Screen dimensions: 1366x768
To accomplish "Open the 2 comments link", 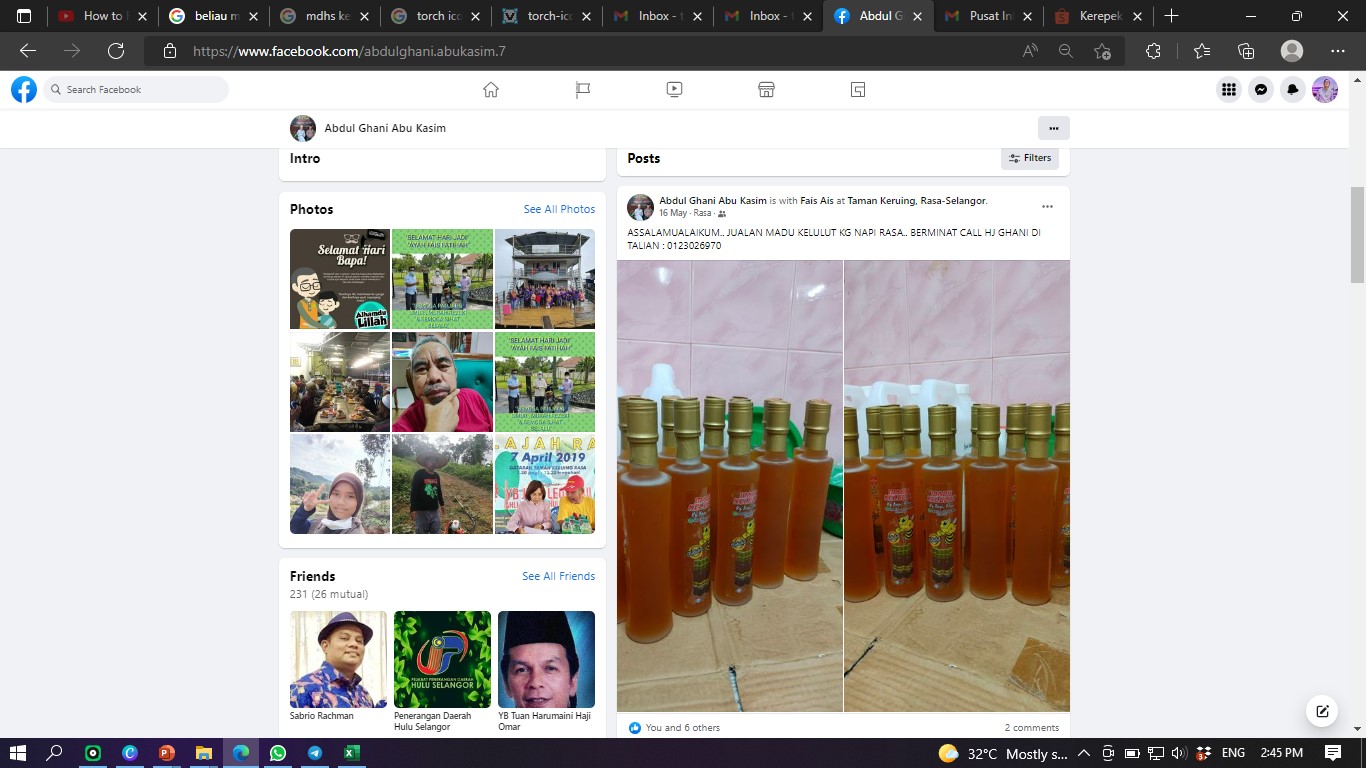I will tap(1031, 728).
